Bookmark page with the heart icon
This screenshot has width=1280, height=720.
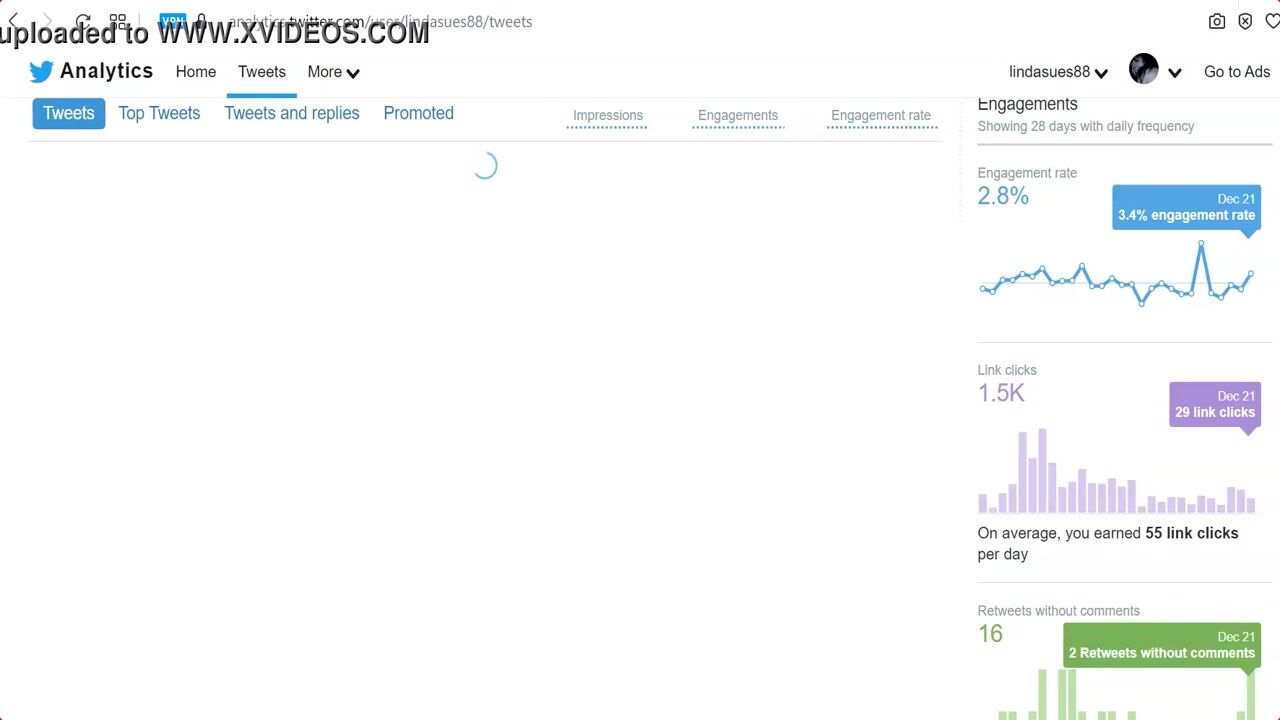[x=1272, y=21]
